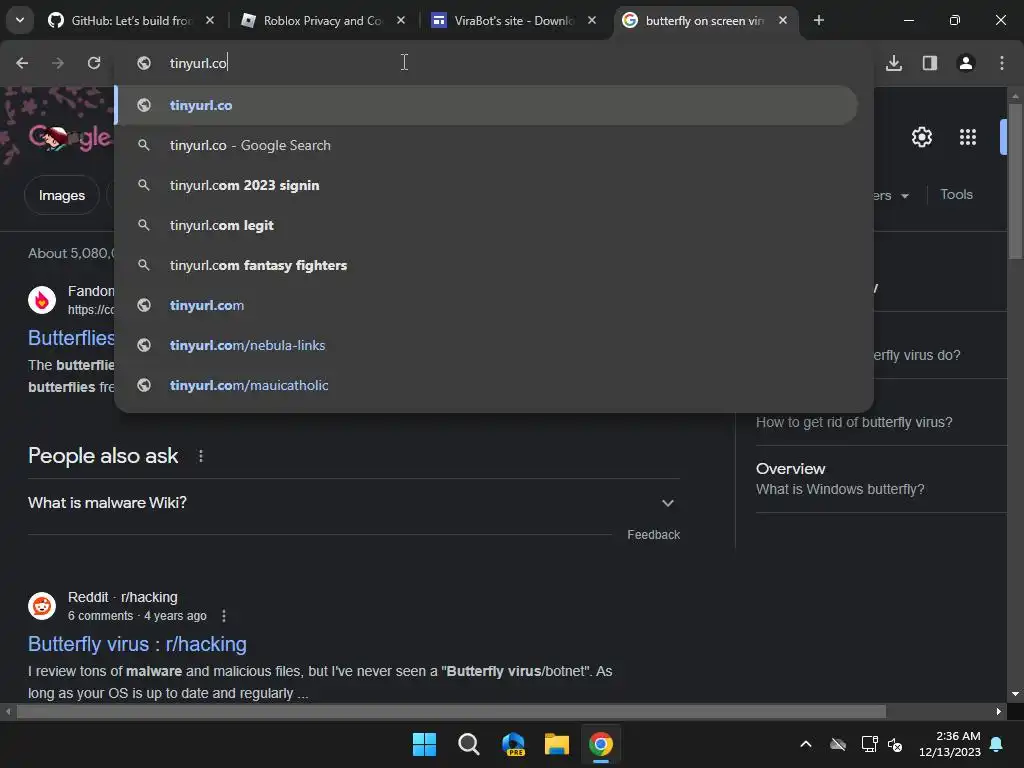Close the GitHub tab
Screen dimensions: 1024x768
(210, 20)
